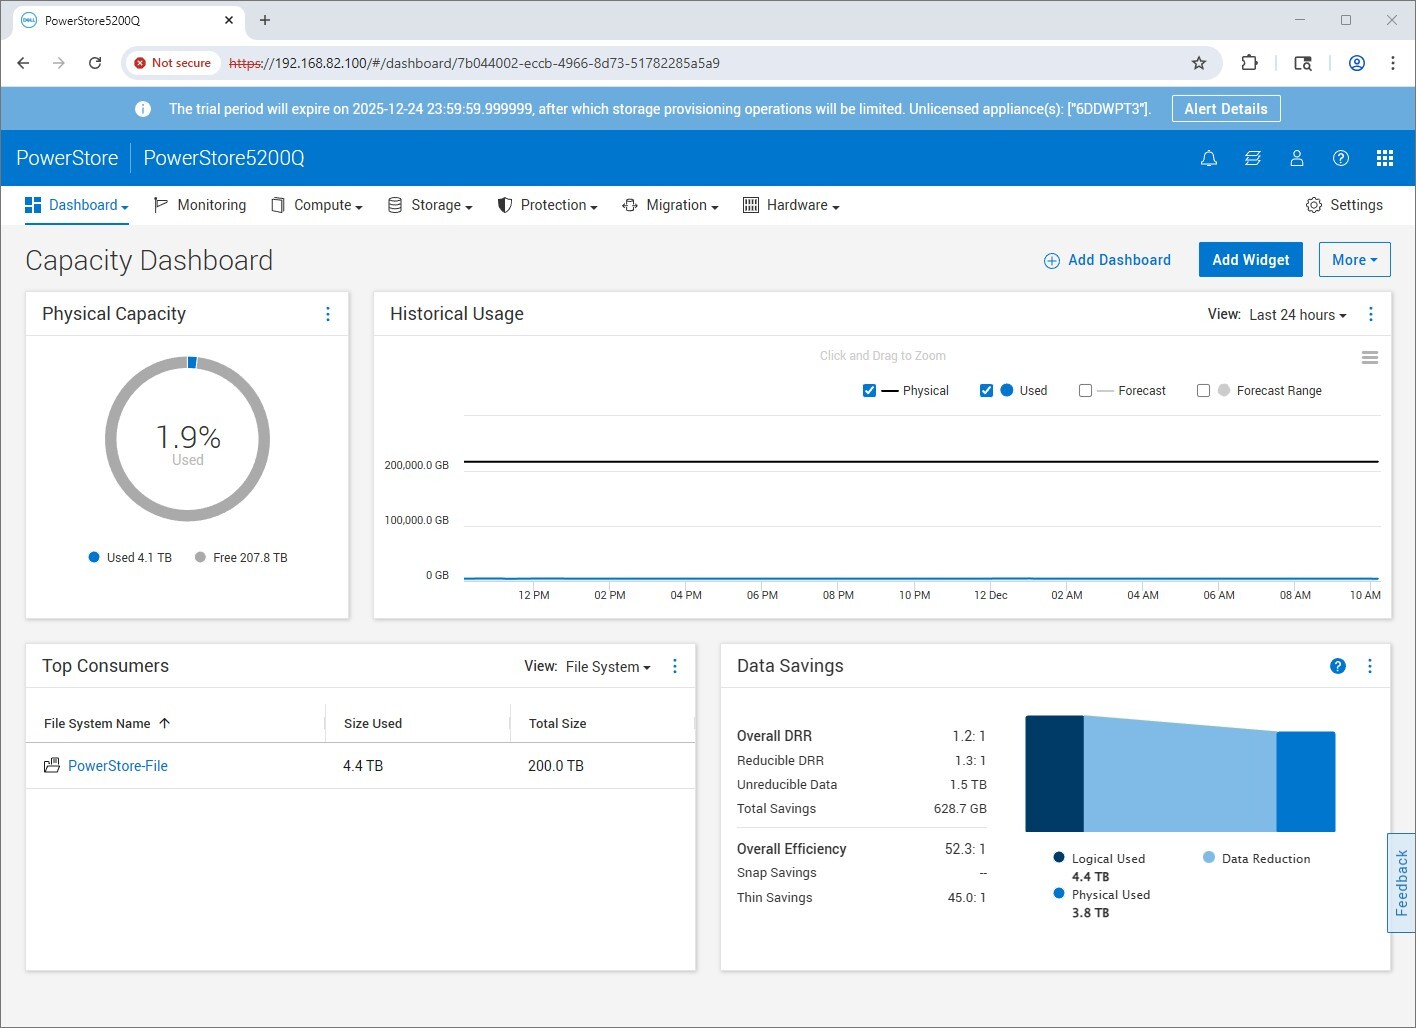Open the user account icon in PowerStore header
1416x1028 pixels.
(1297, 158)
